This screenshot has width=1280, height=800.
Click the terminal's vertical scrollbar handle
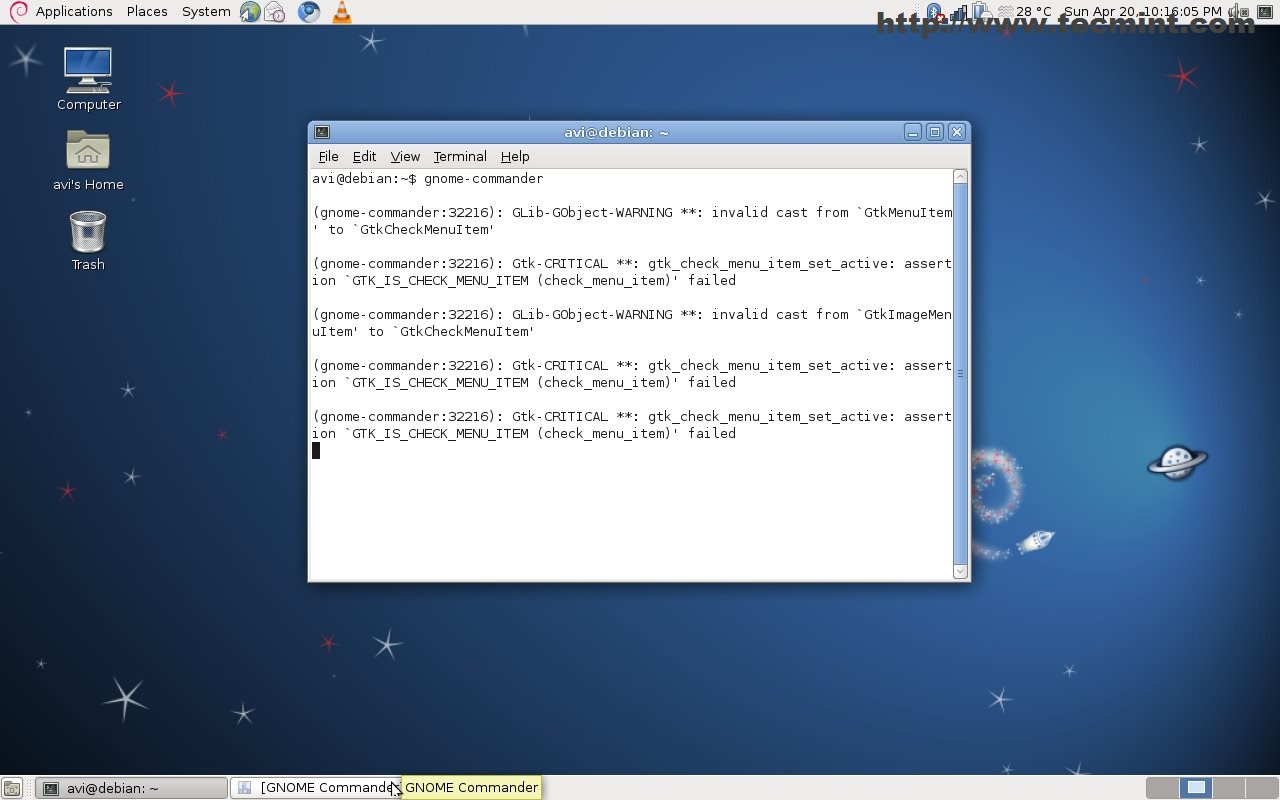pyautogui.click(x=960, y=374)
